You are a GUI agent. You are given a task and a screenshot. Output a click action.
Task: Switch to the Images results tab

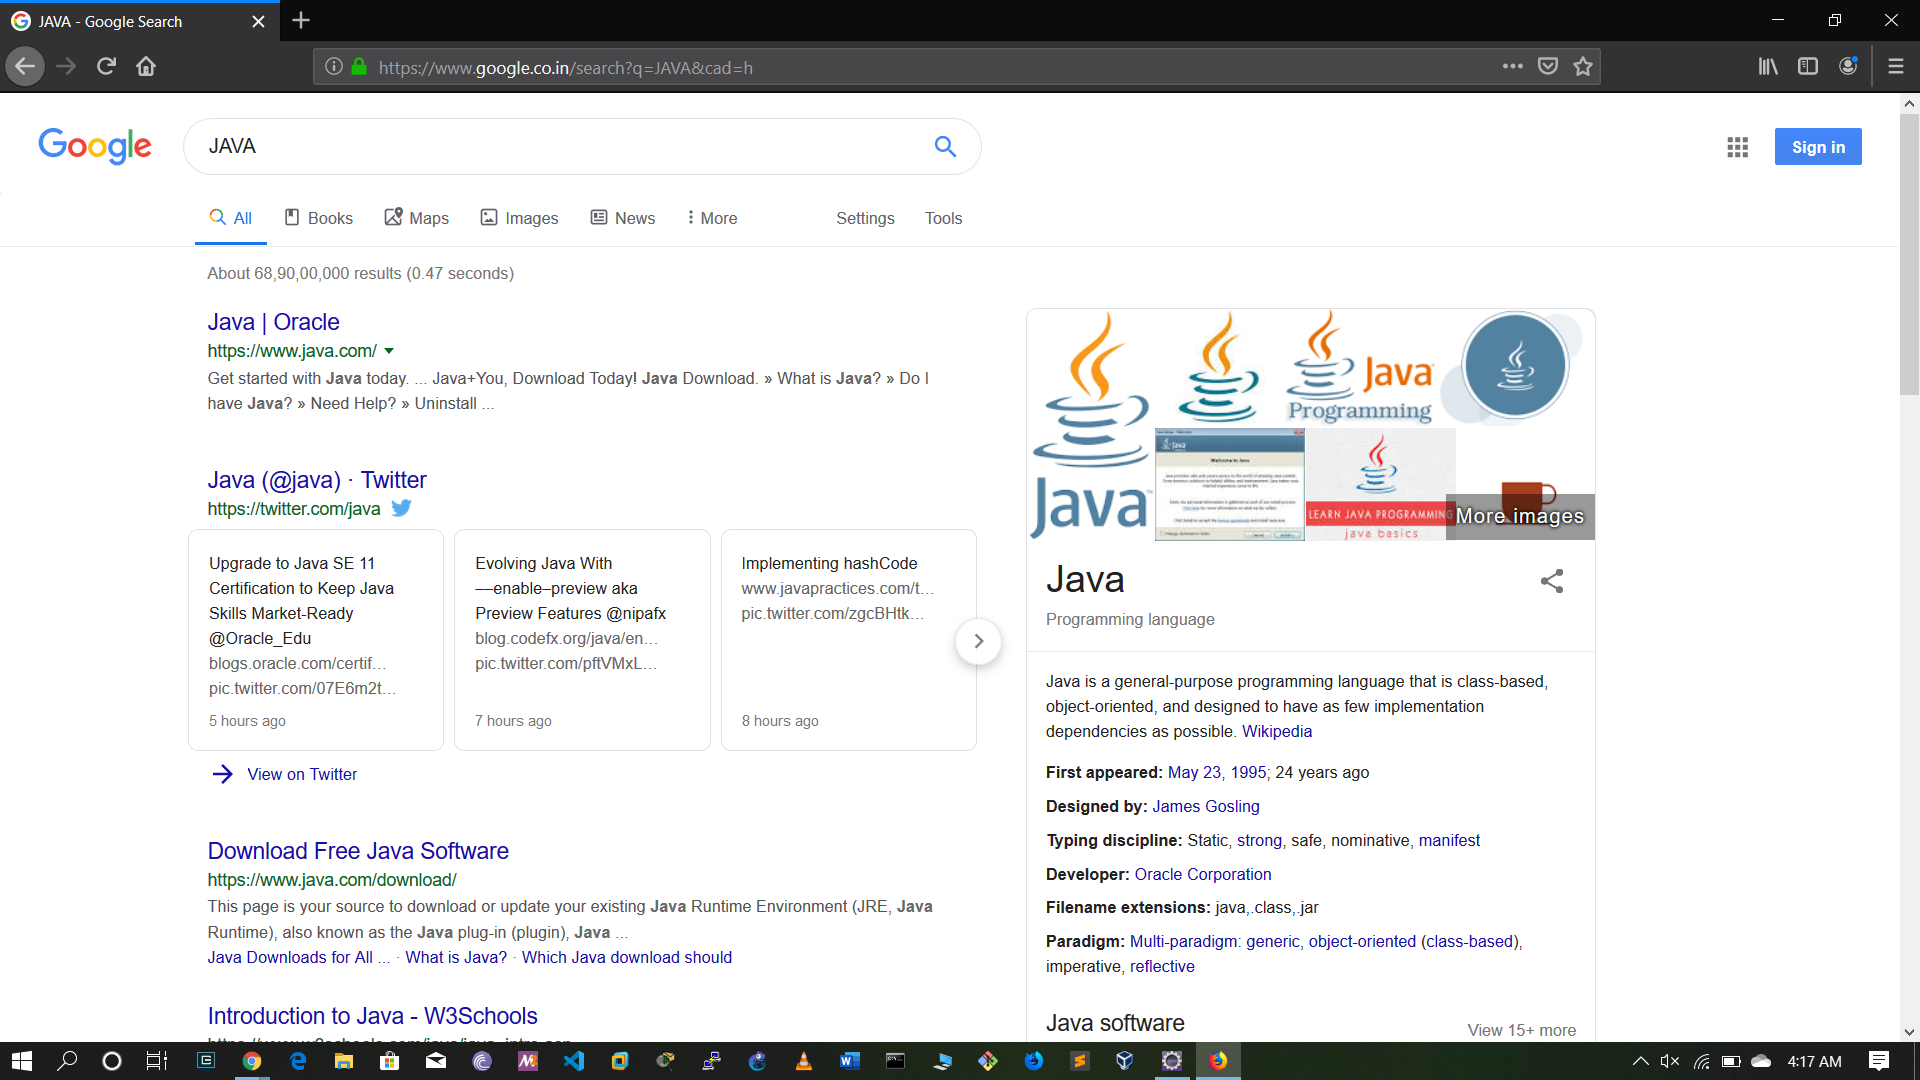click(519, 218)
